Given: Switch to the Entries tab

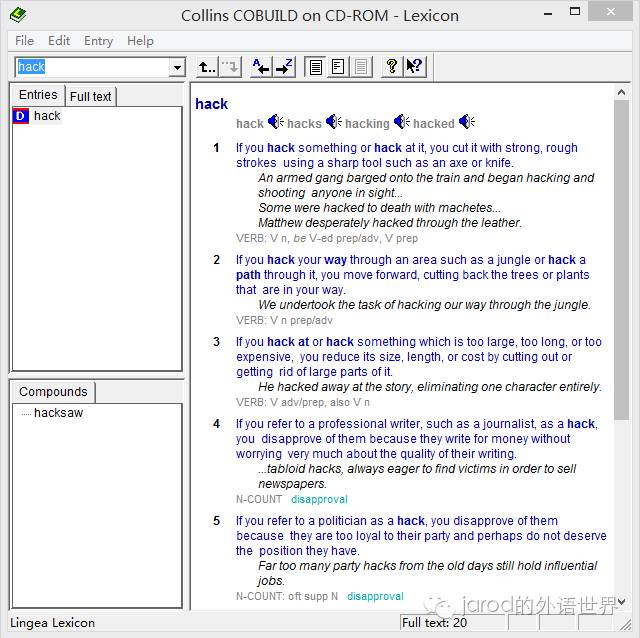Looking at the screenshot, I should coord(38,95).
